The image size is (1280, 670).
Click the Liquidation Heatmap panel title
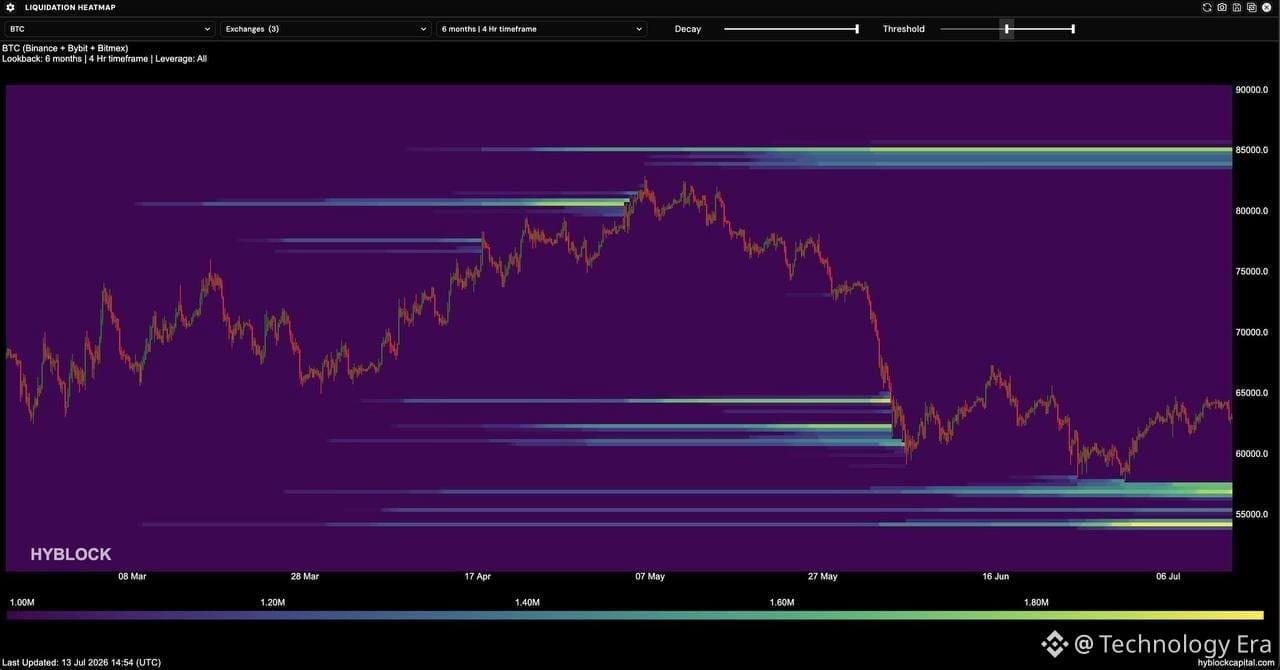point(70,8)
